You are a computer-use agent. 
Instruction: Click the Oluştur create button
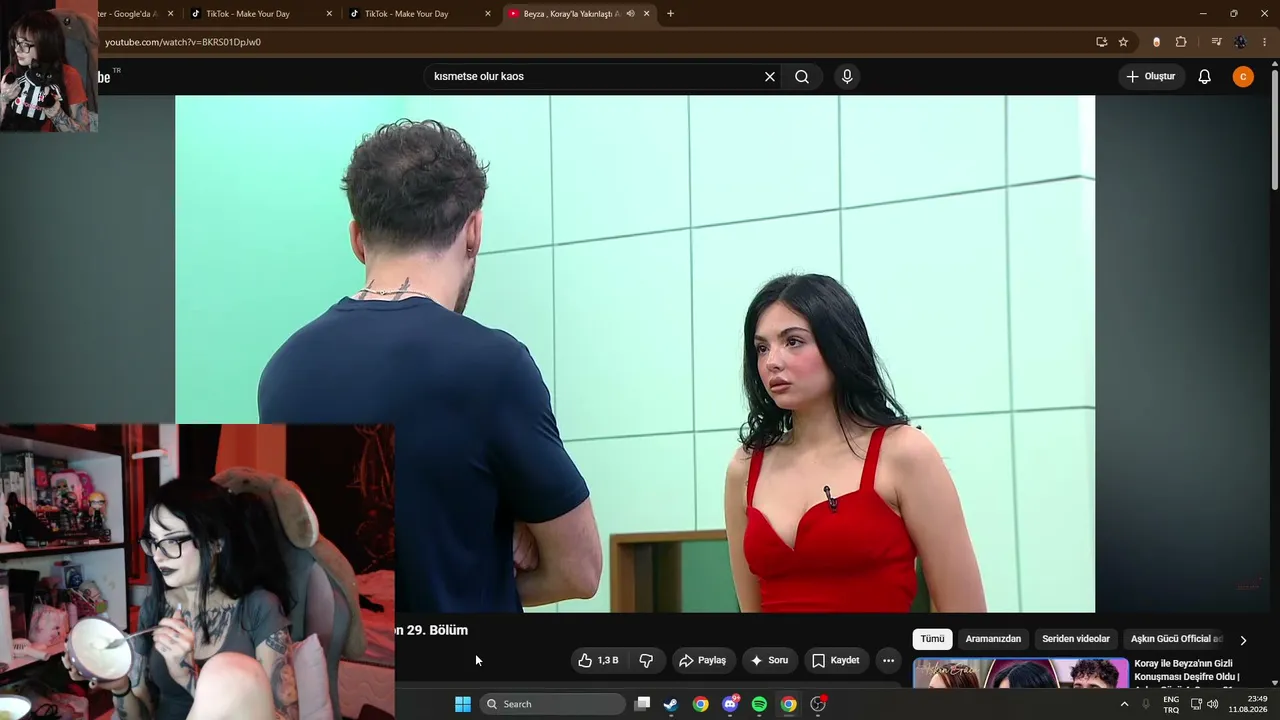click(x=1152, y=77)
